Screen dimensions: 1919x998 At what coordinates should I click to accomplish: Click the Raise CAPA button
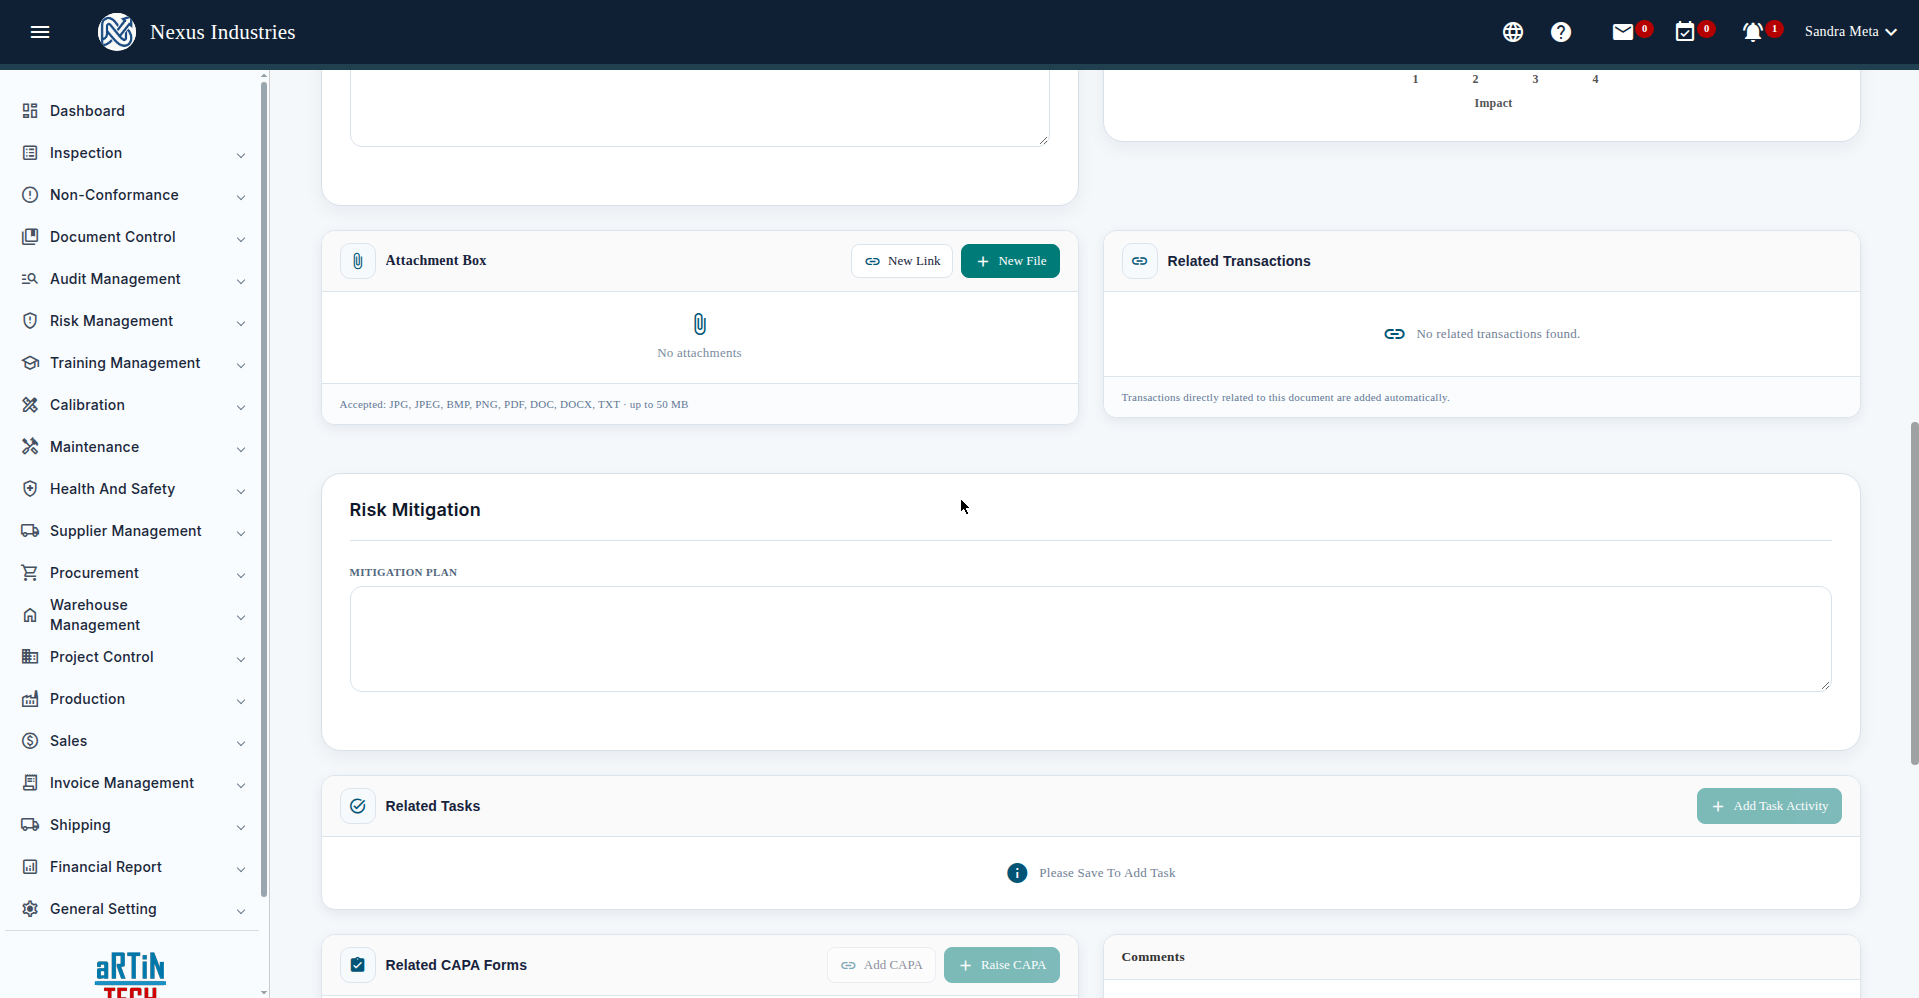[1002, 965]
